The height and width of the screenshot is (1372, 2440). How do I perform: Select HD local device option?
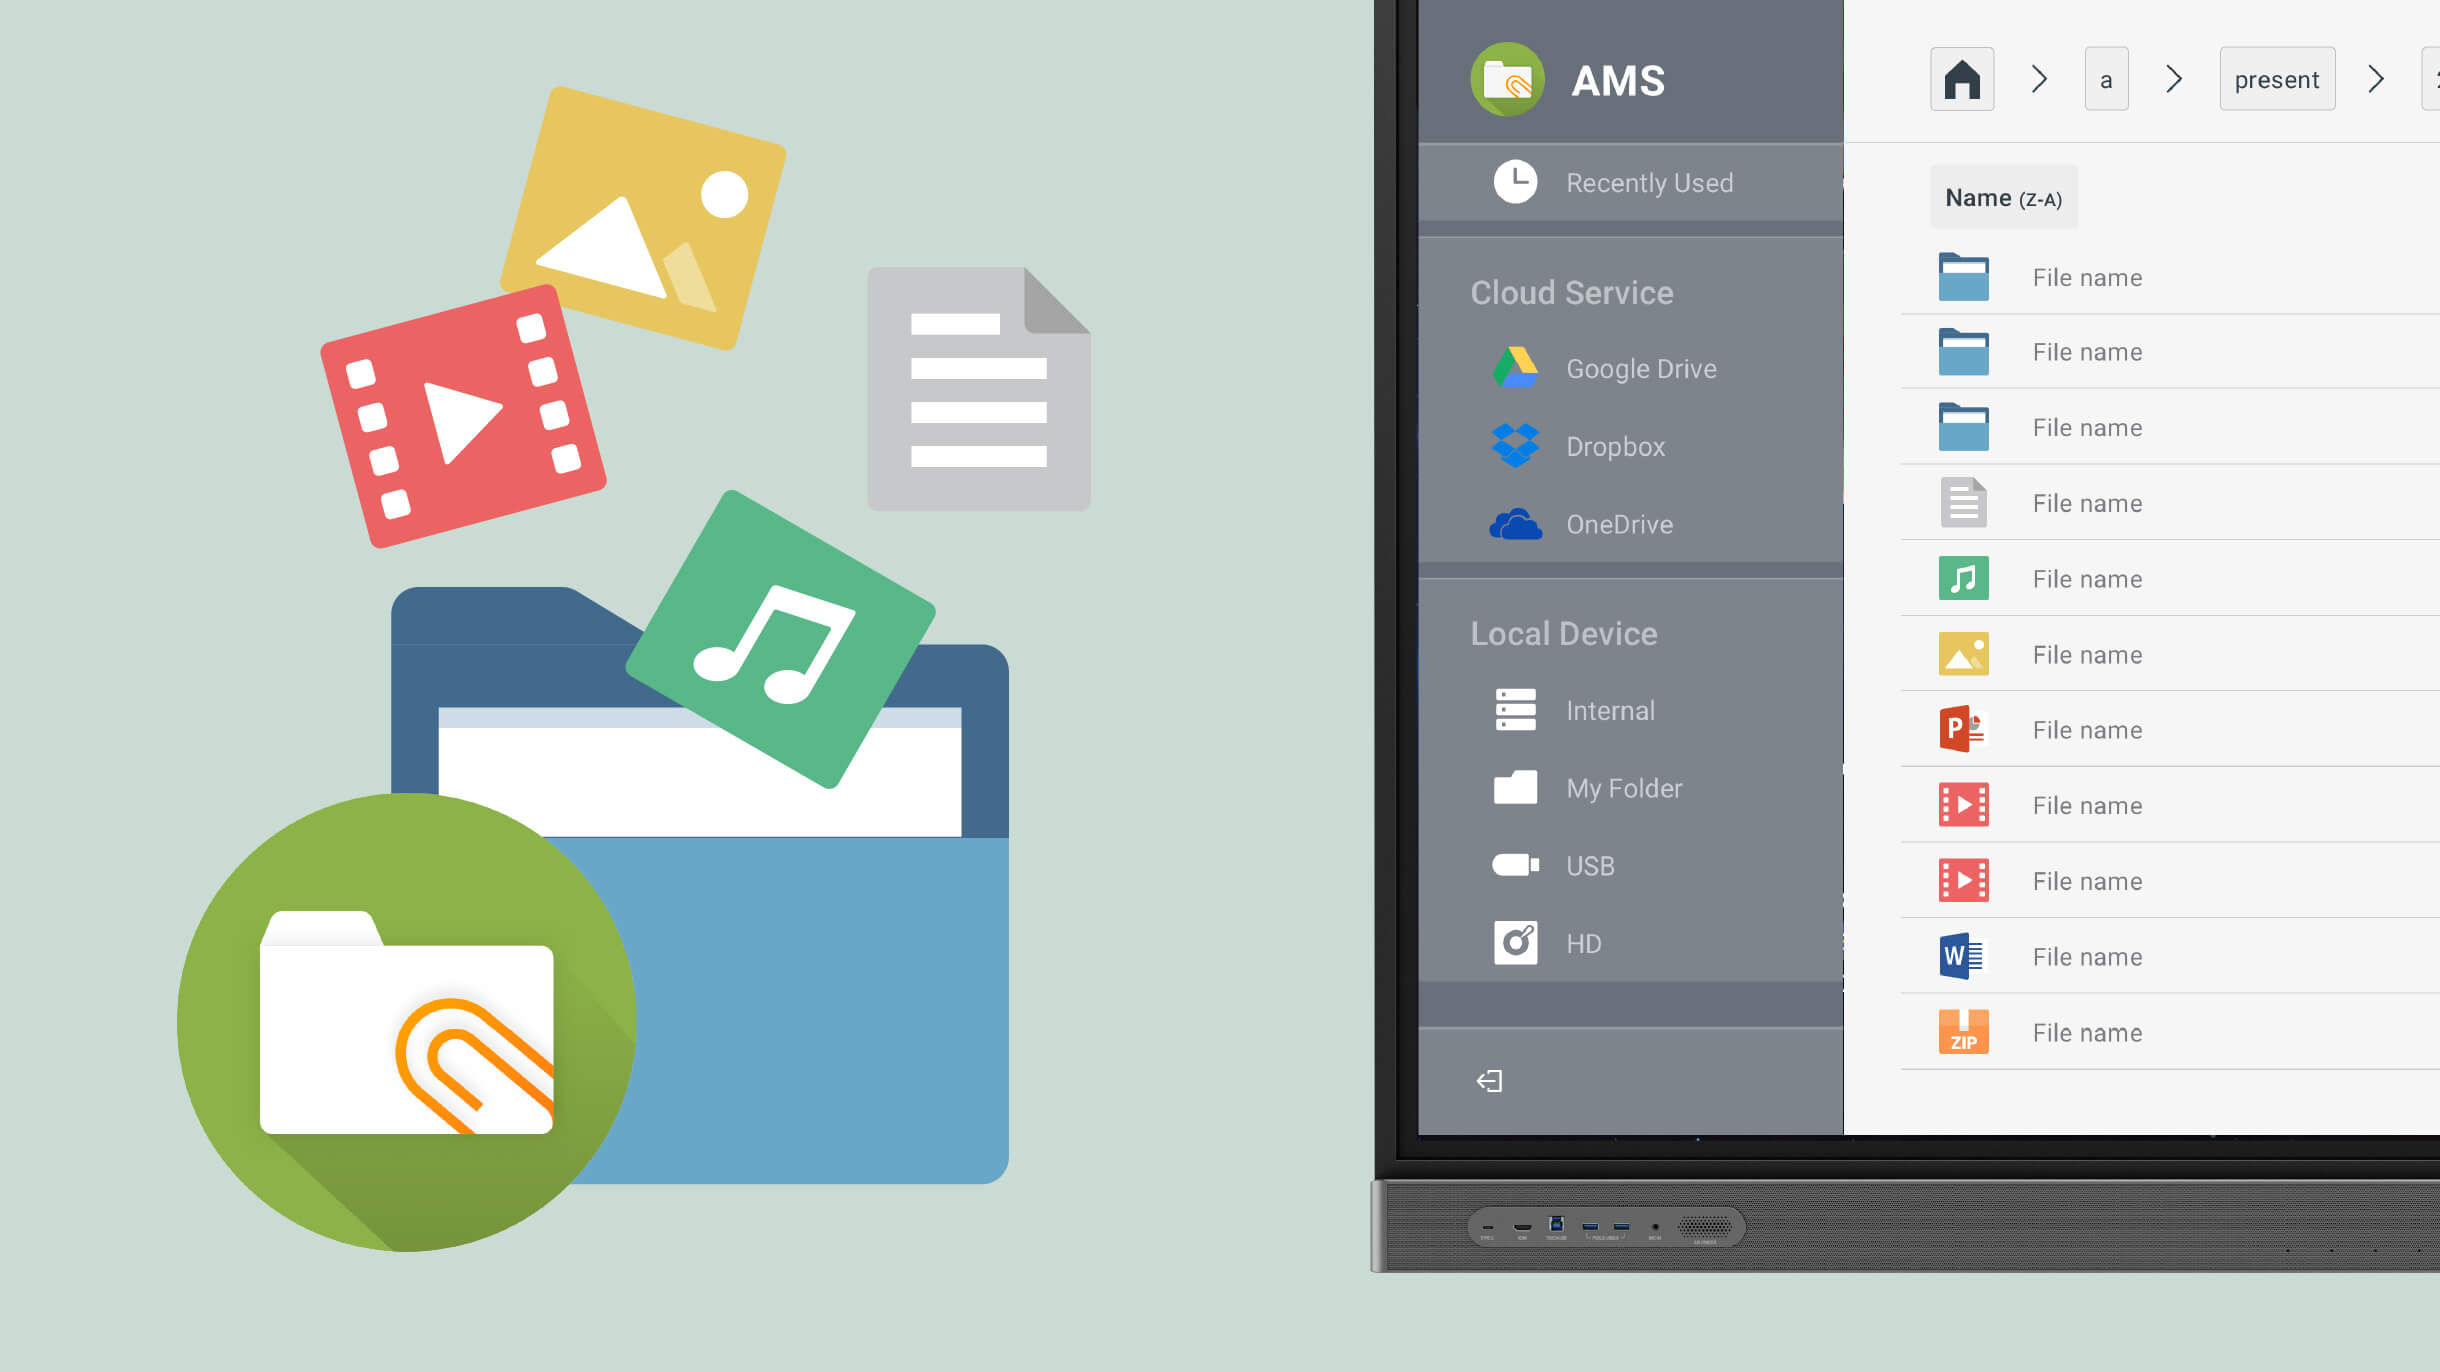[x=1584, y=943]
